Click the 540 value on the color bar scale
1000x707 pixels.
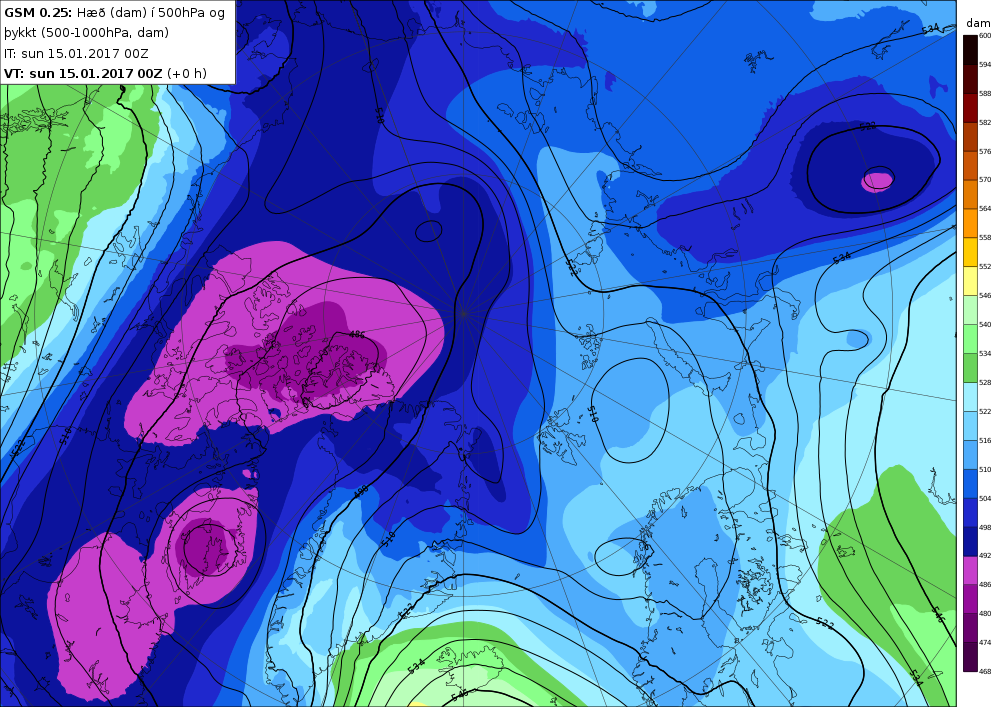click(985, 324)
